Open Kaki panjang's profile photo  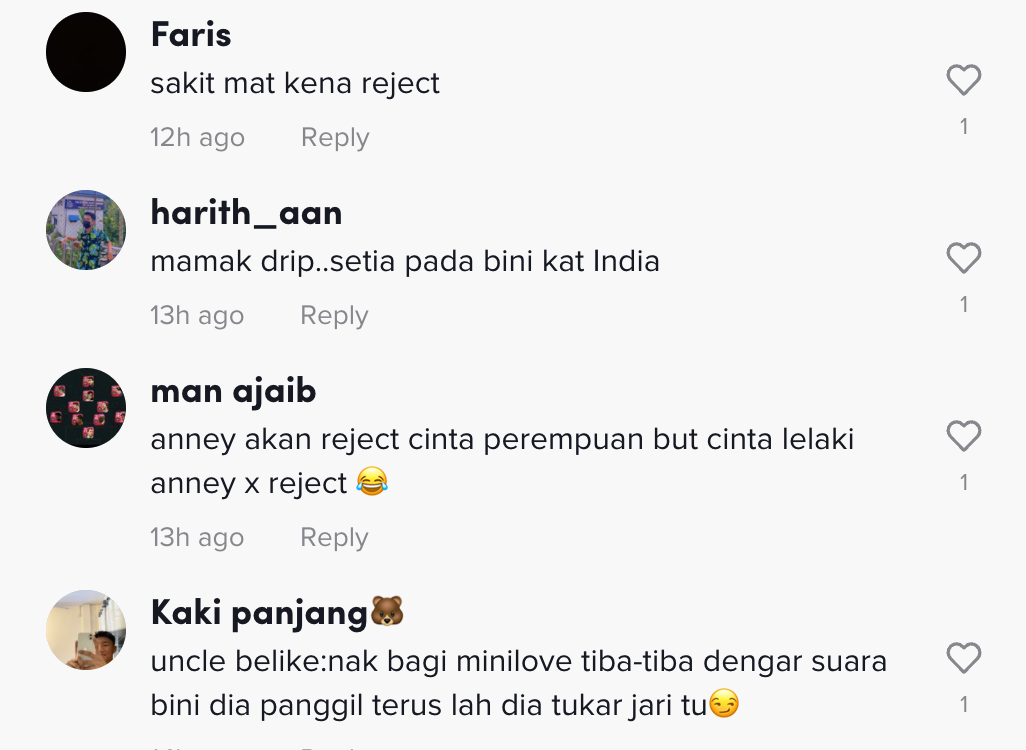click(x=86, y=630)
